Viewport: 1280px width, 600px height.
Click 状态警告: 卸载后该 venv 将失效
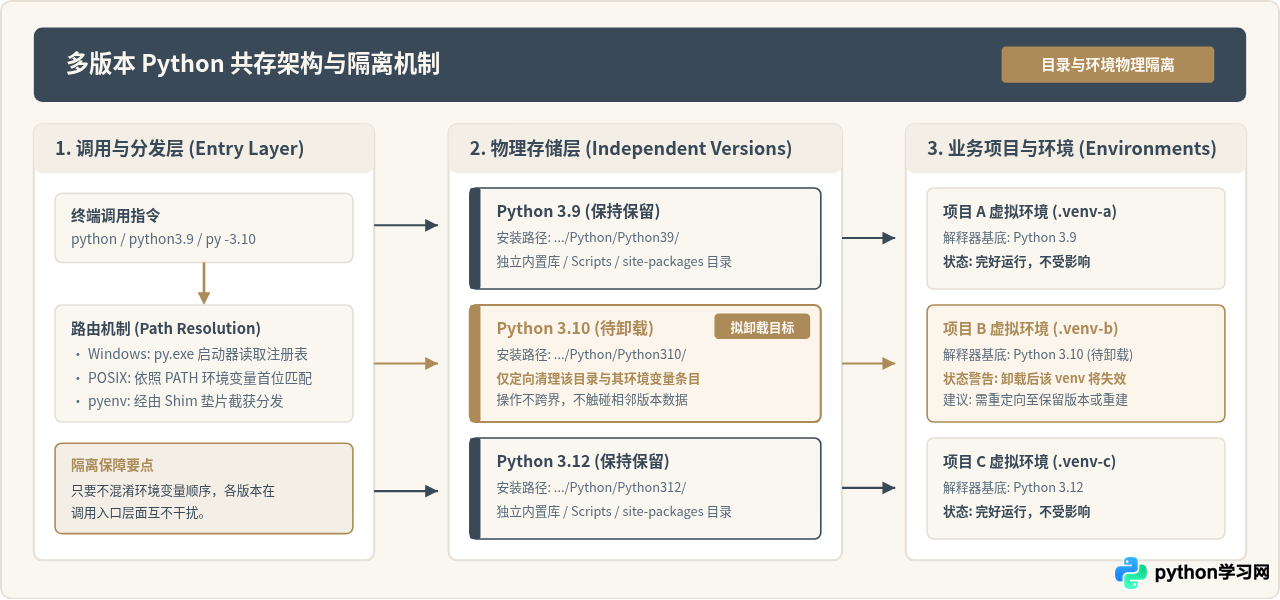(1035, 379)
